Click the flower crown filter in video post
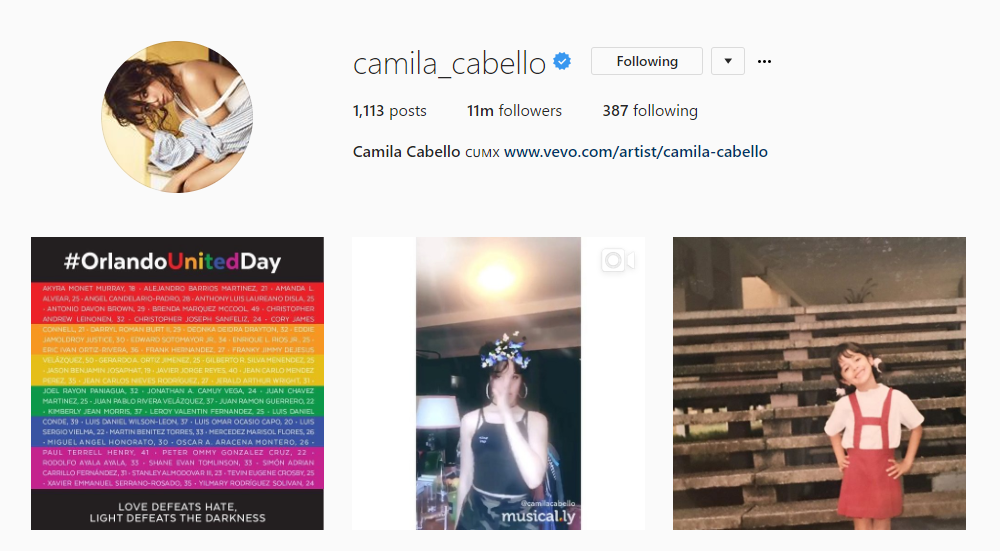Viewport: 1000px width, 551px height. [x=505, y=349]
